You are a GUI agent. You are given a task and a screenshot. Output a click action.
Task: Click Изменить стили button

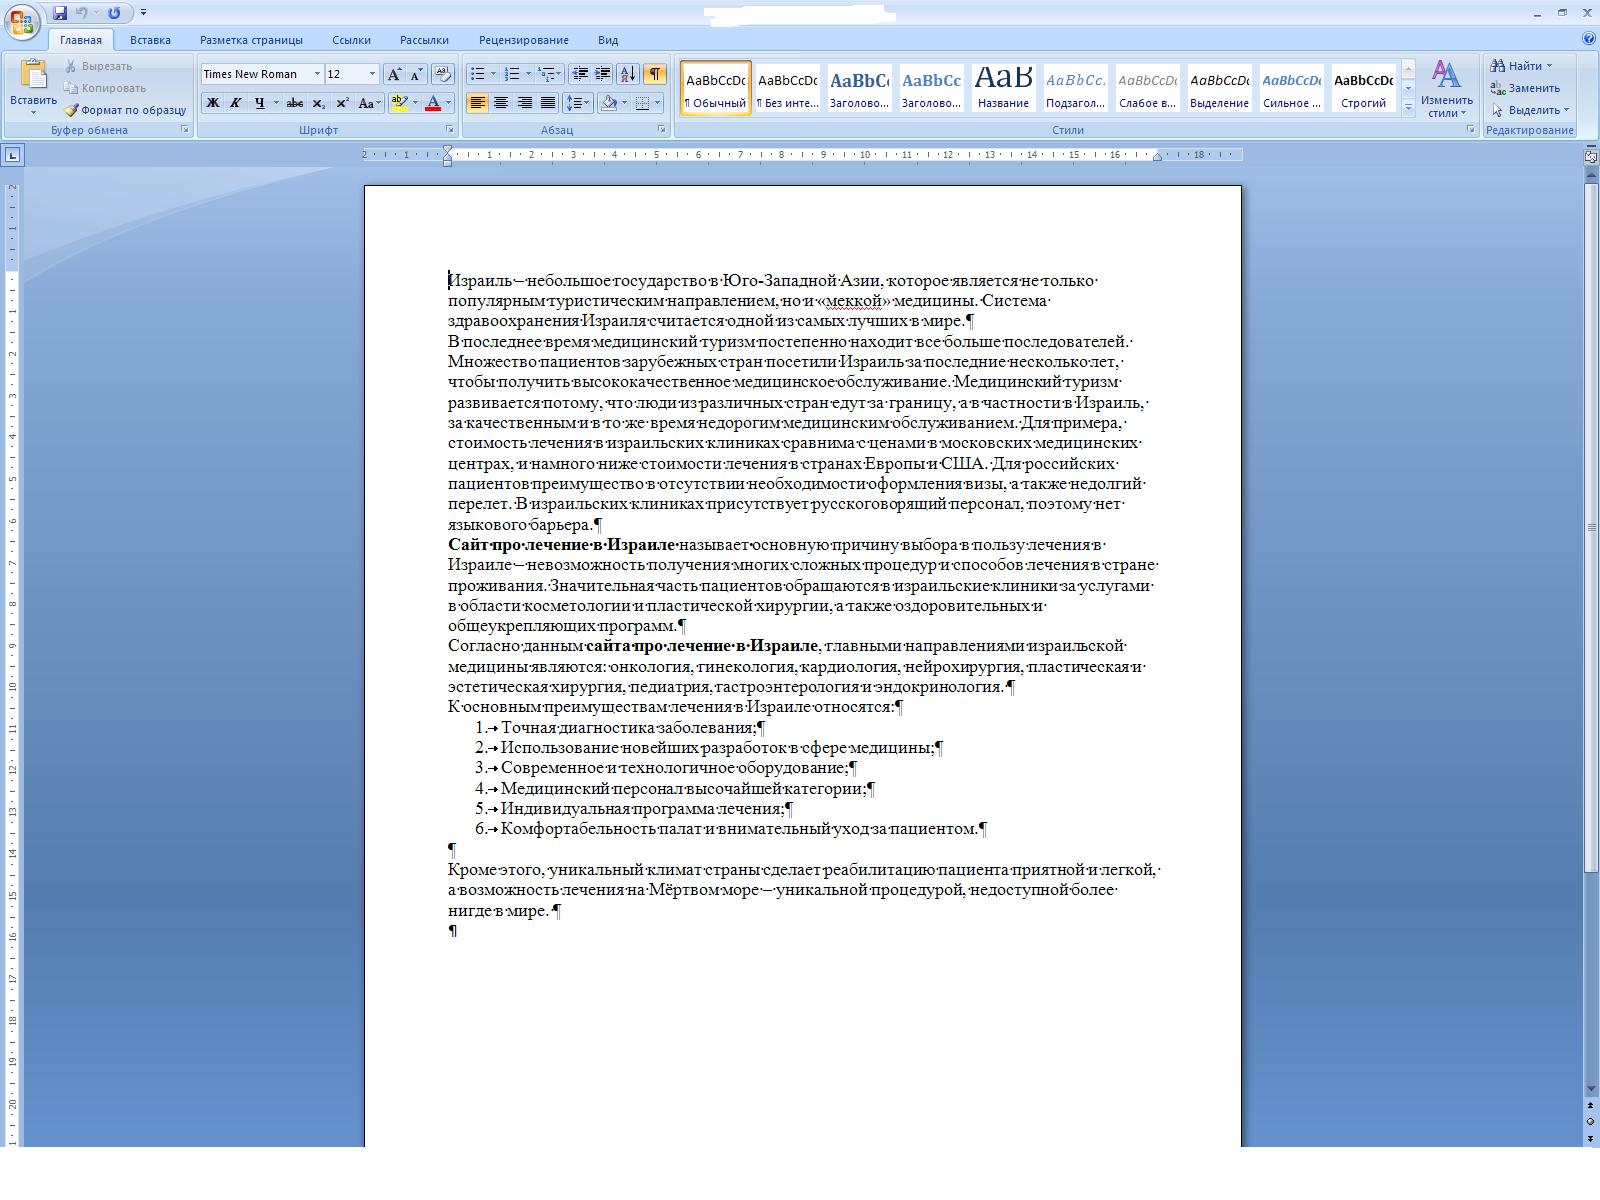1446,88
